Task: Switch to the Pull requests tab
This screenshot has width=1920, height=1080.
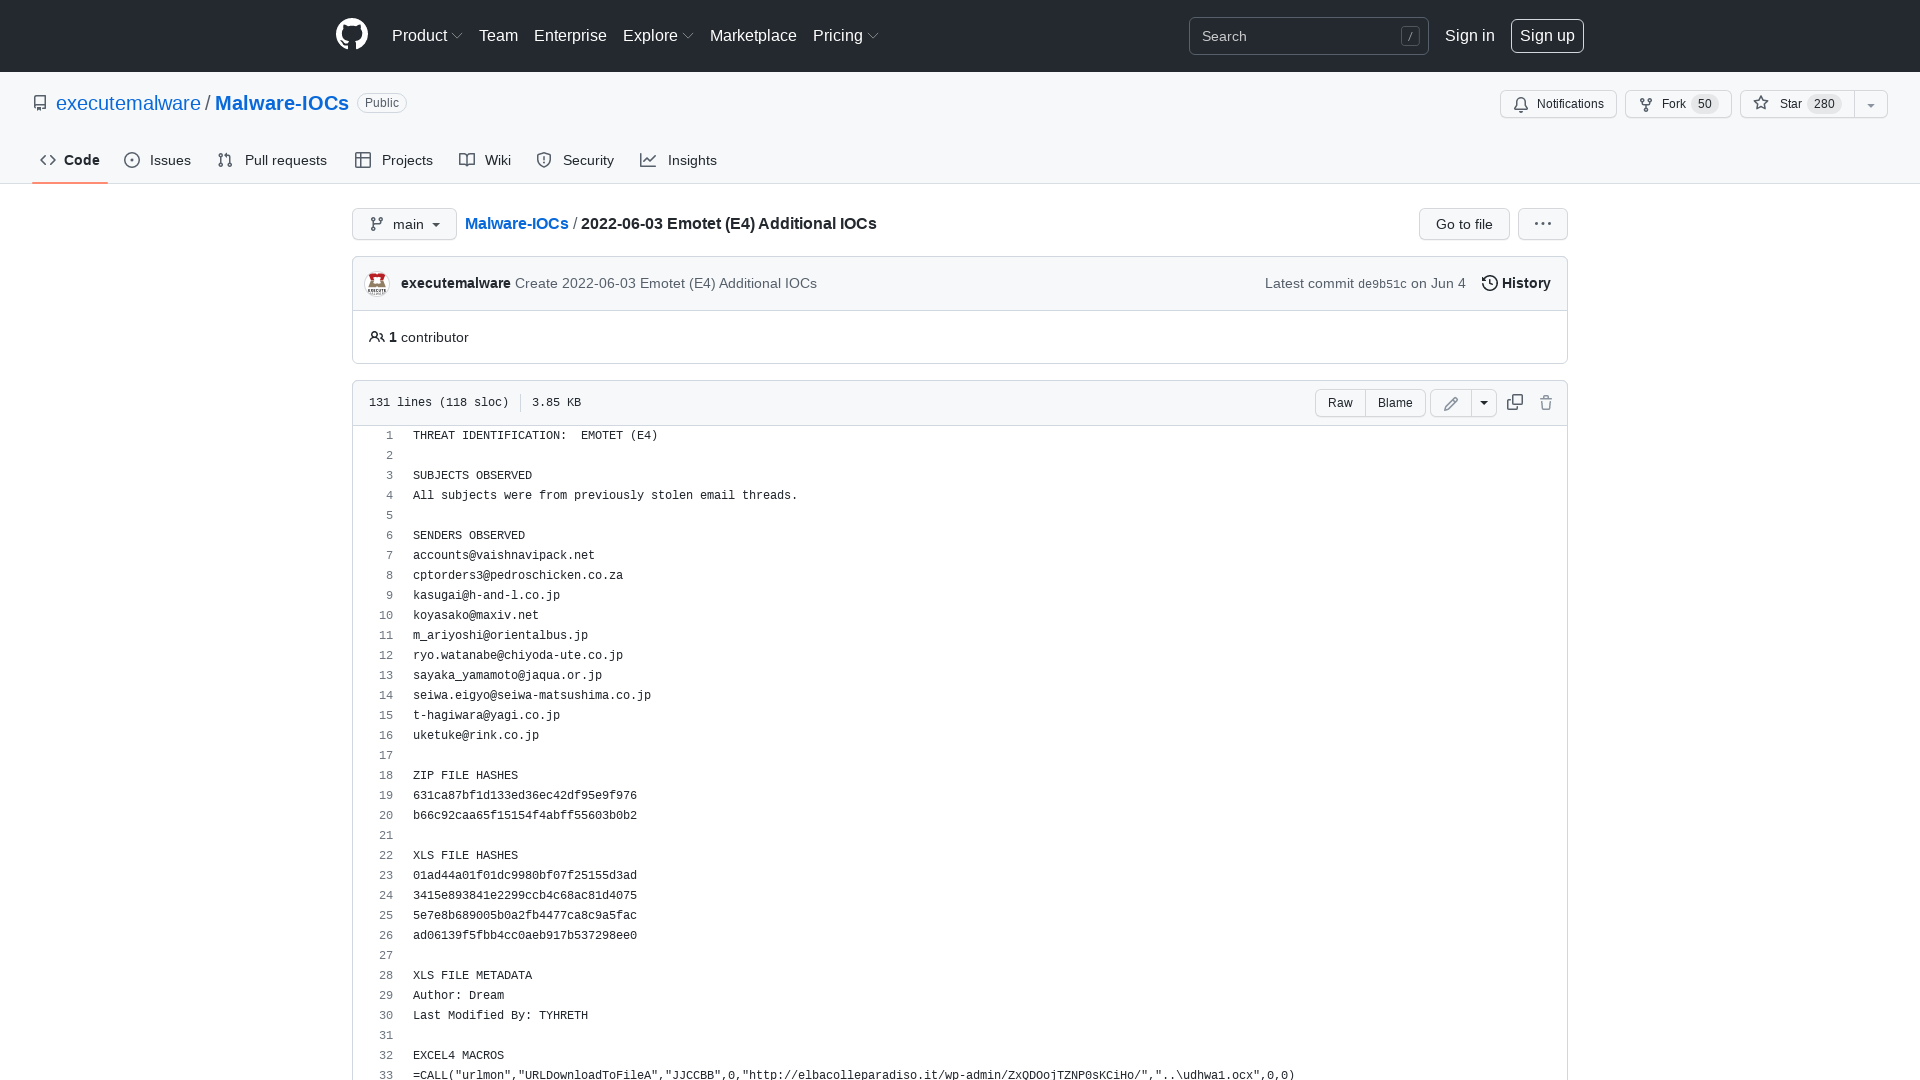Action: (x=272, y=160)
